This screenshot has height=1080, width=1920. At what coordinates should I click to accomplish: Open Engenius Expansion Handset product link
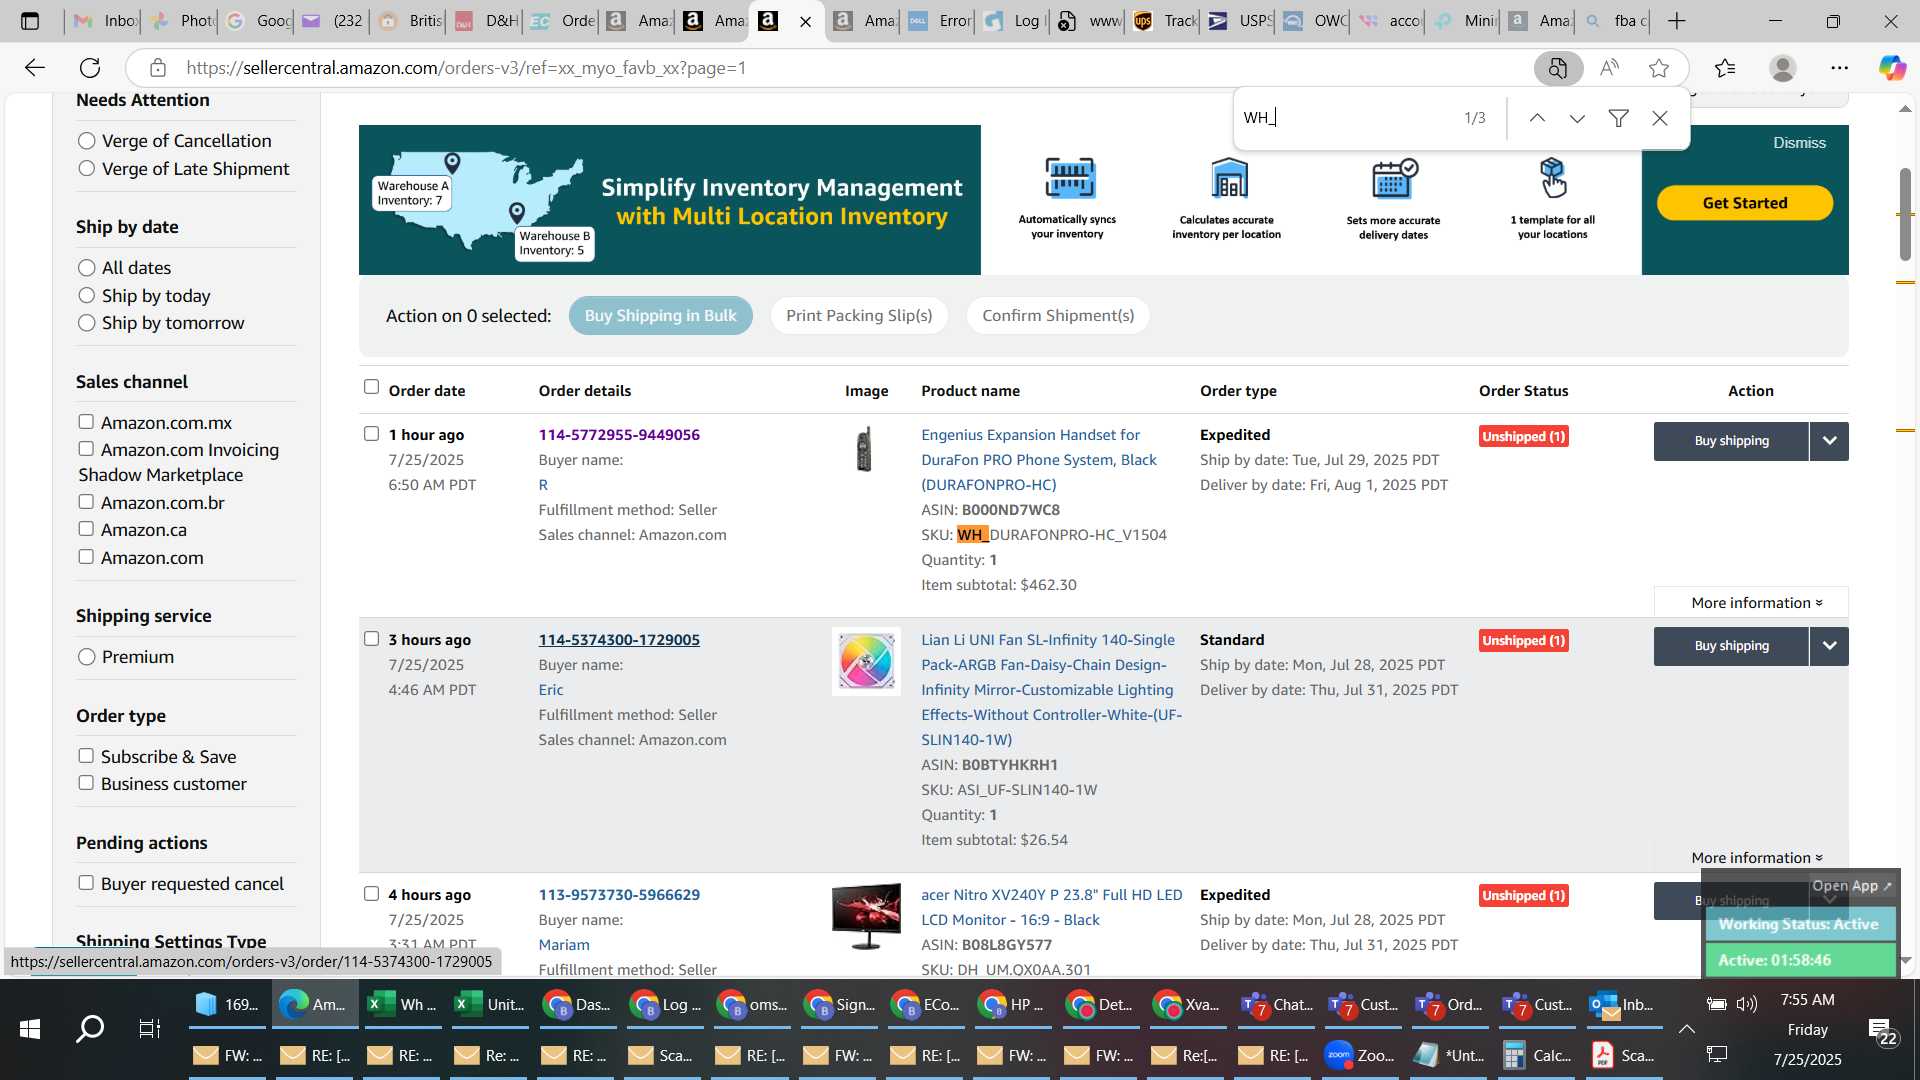(1039, 460)
